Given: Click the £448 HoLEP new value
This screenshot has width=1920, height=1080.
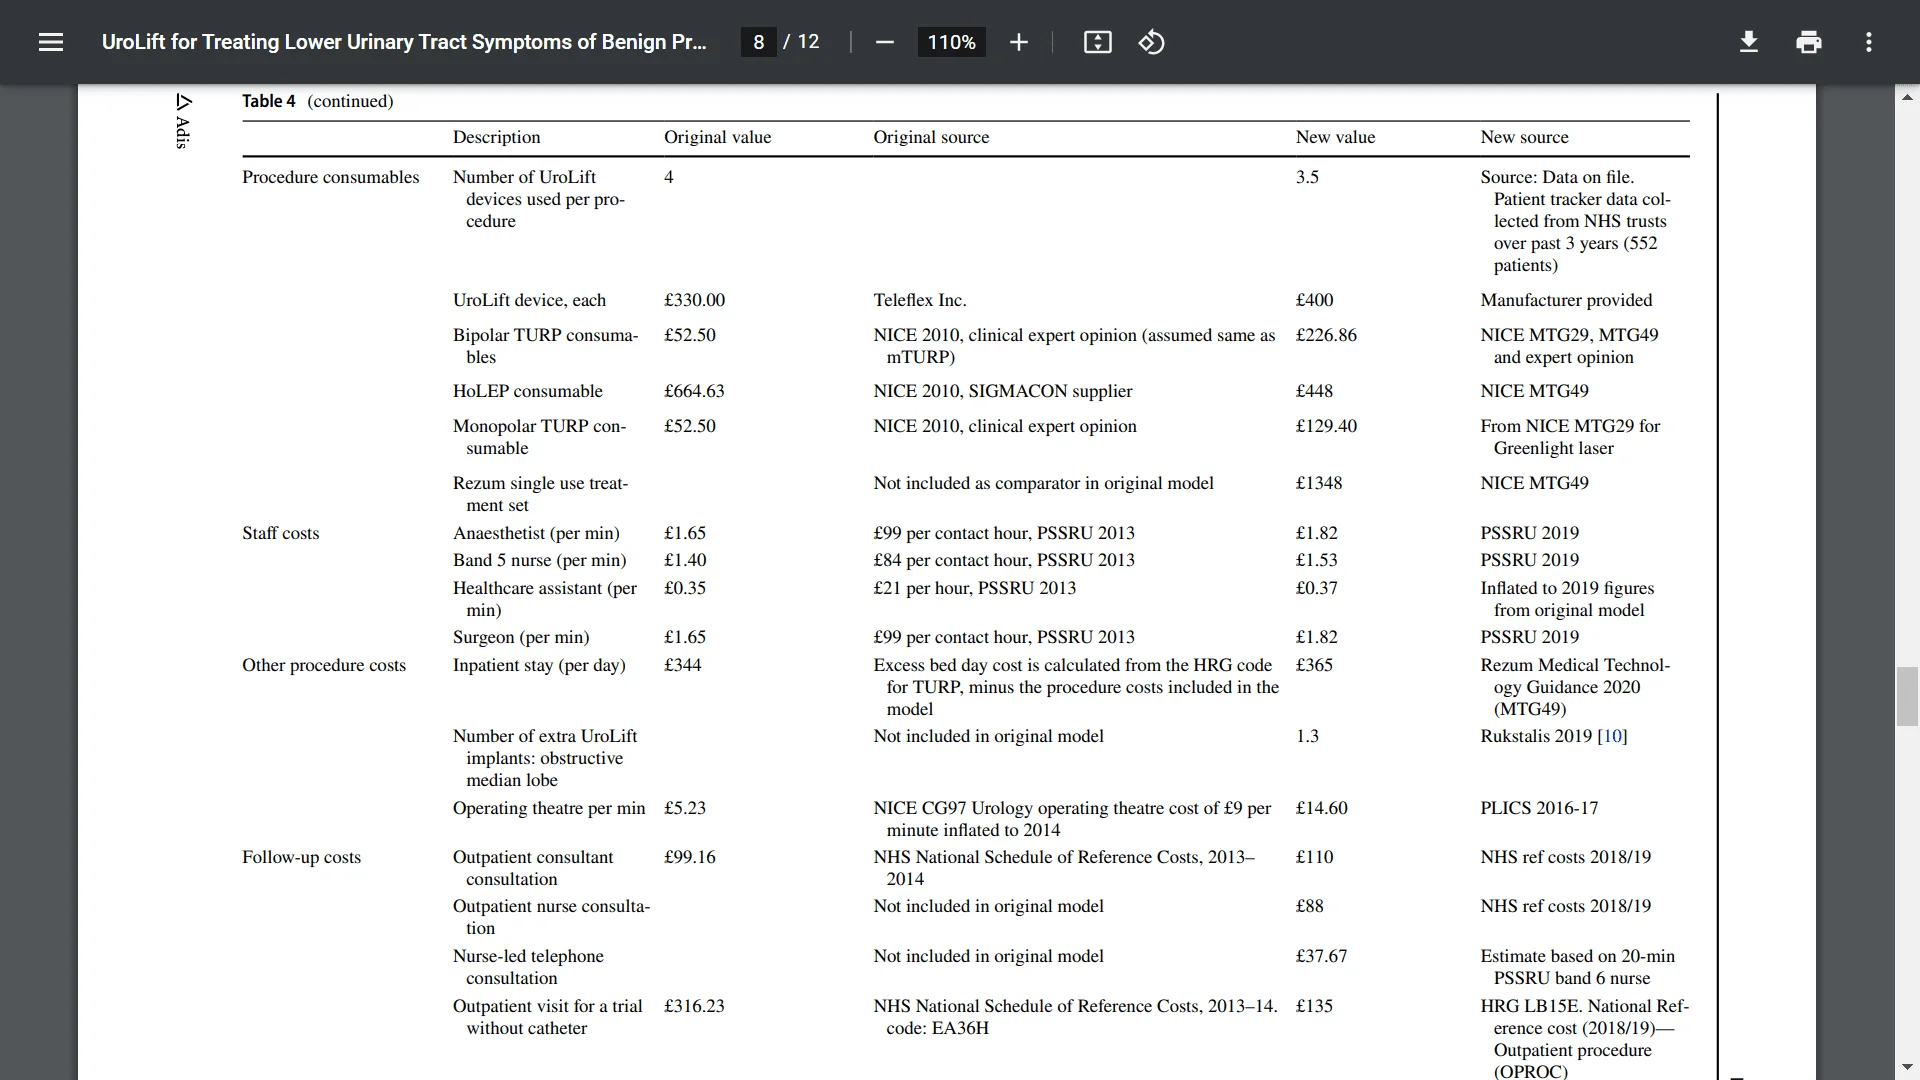Looking at the screenshot, I should pos(1315,391).
